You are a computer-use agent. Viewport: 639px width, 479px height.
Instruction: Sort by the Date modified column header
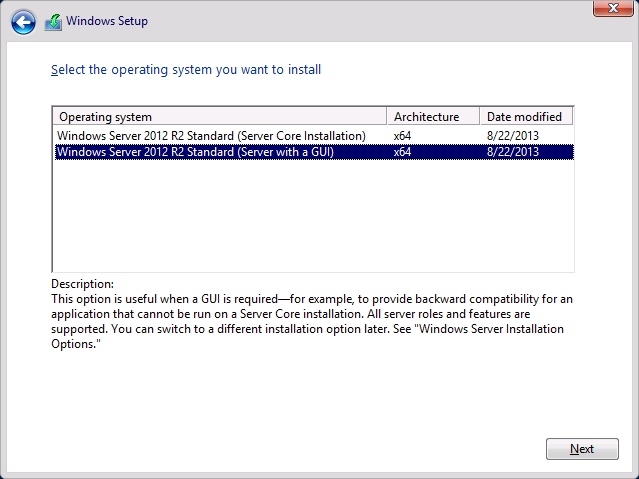[x=526, y=117]
